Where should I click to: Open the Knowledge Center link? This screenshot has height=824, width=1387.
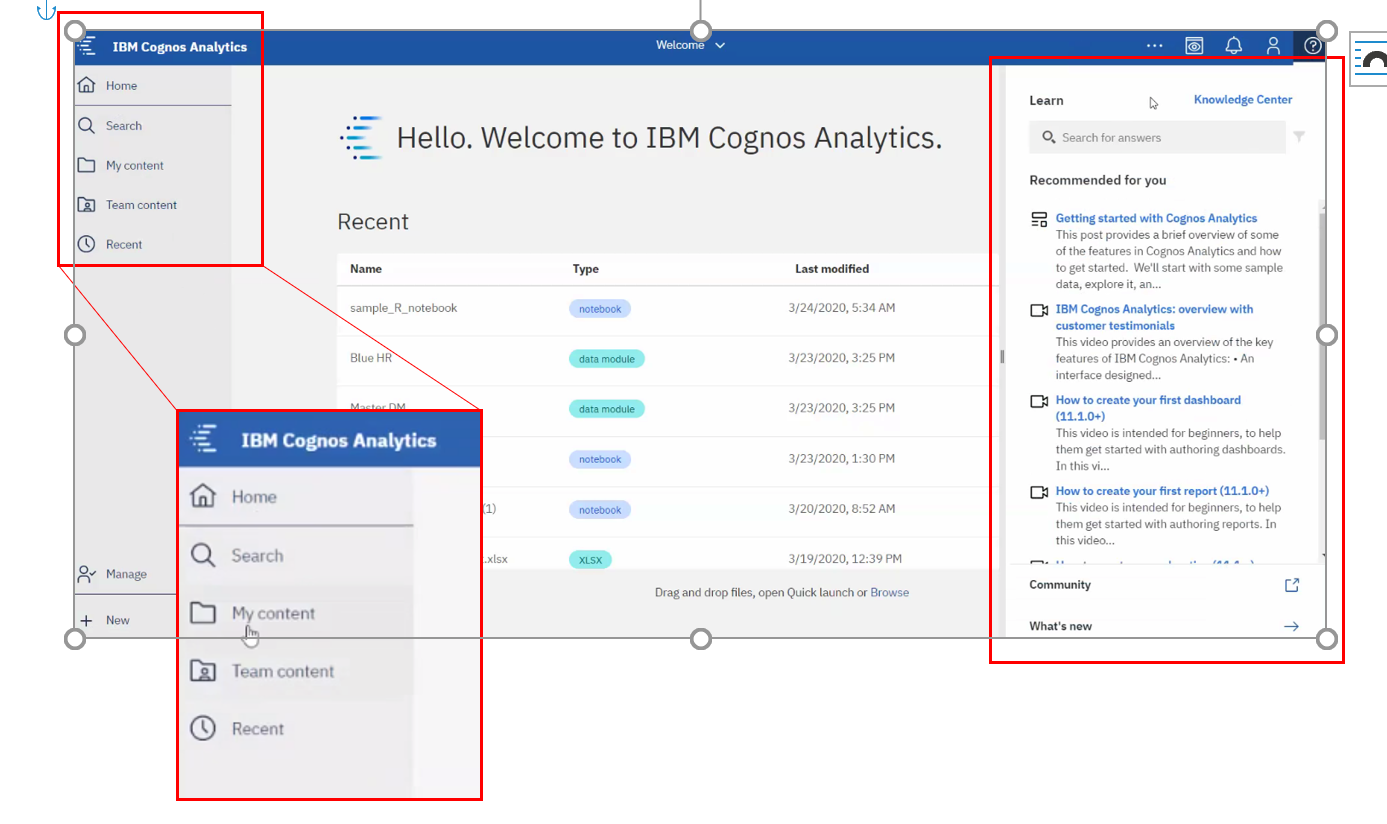click(1243, 100)
